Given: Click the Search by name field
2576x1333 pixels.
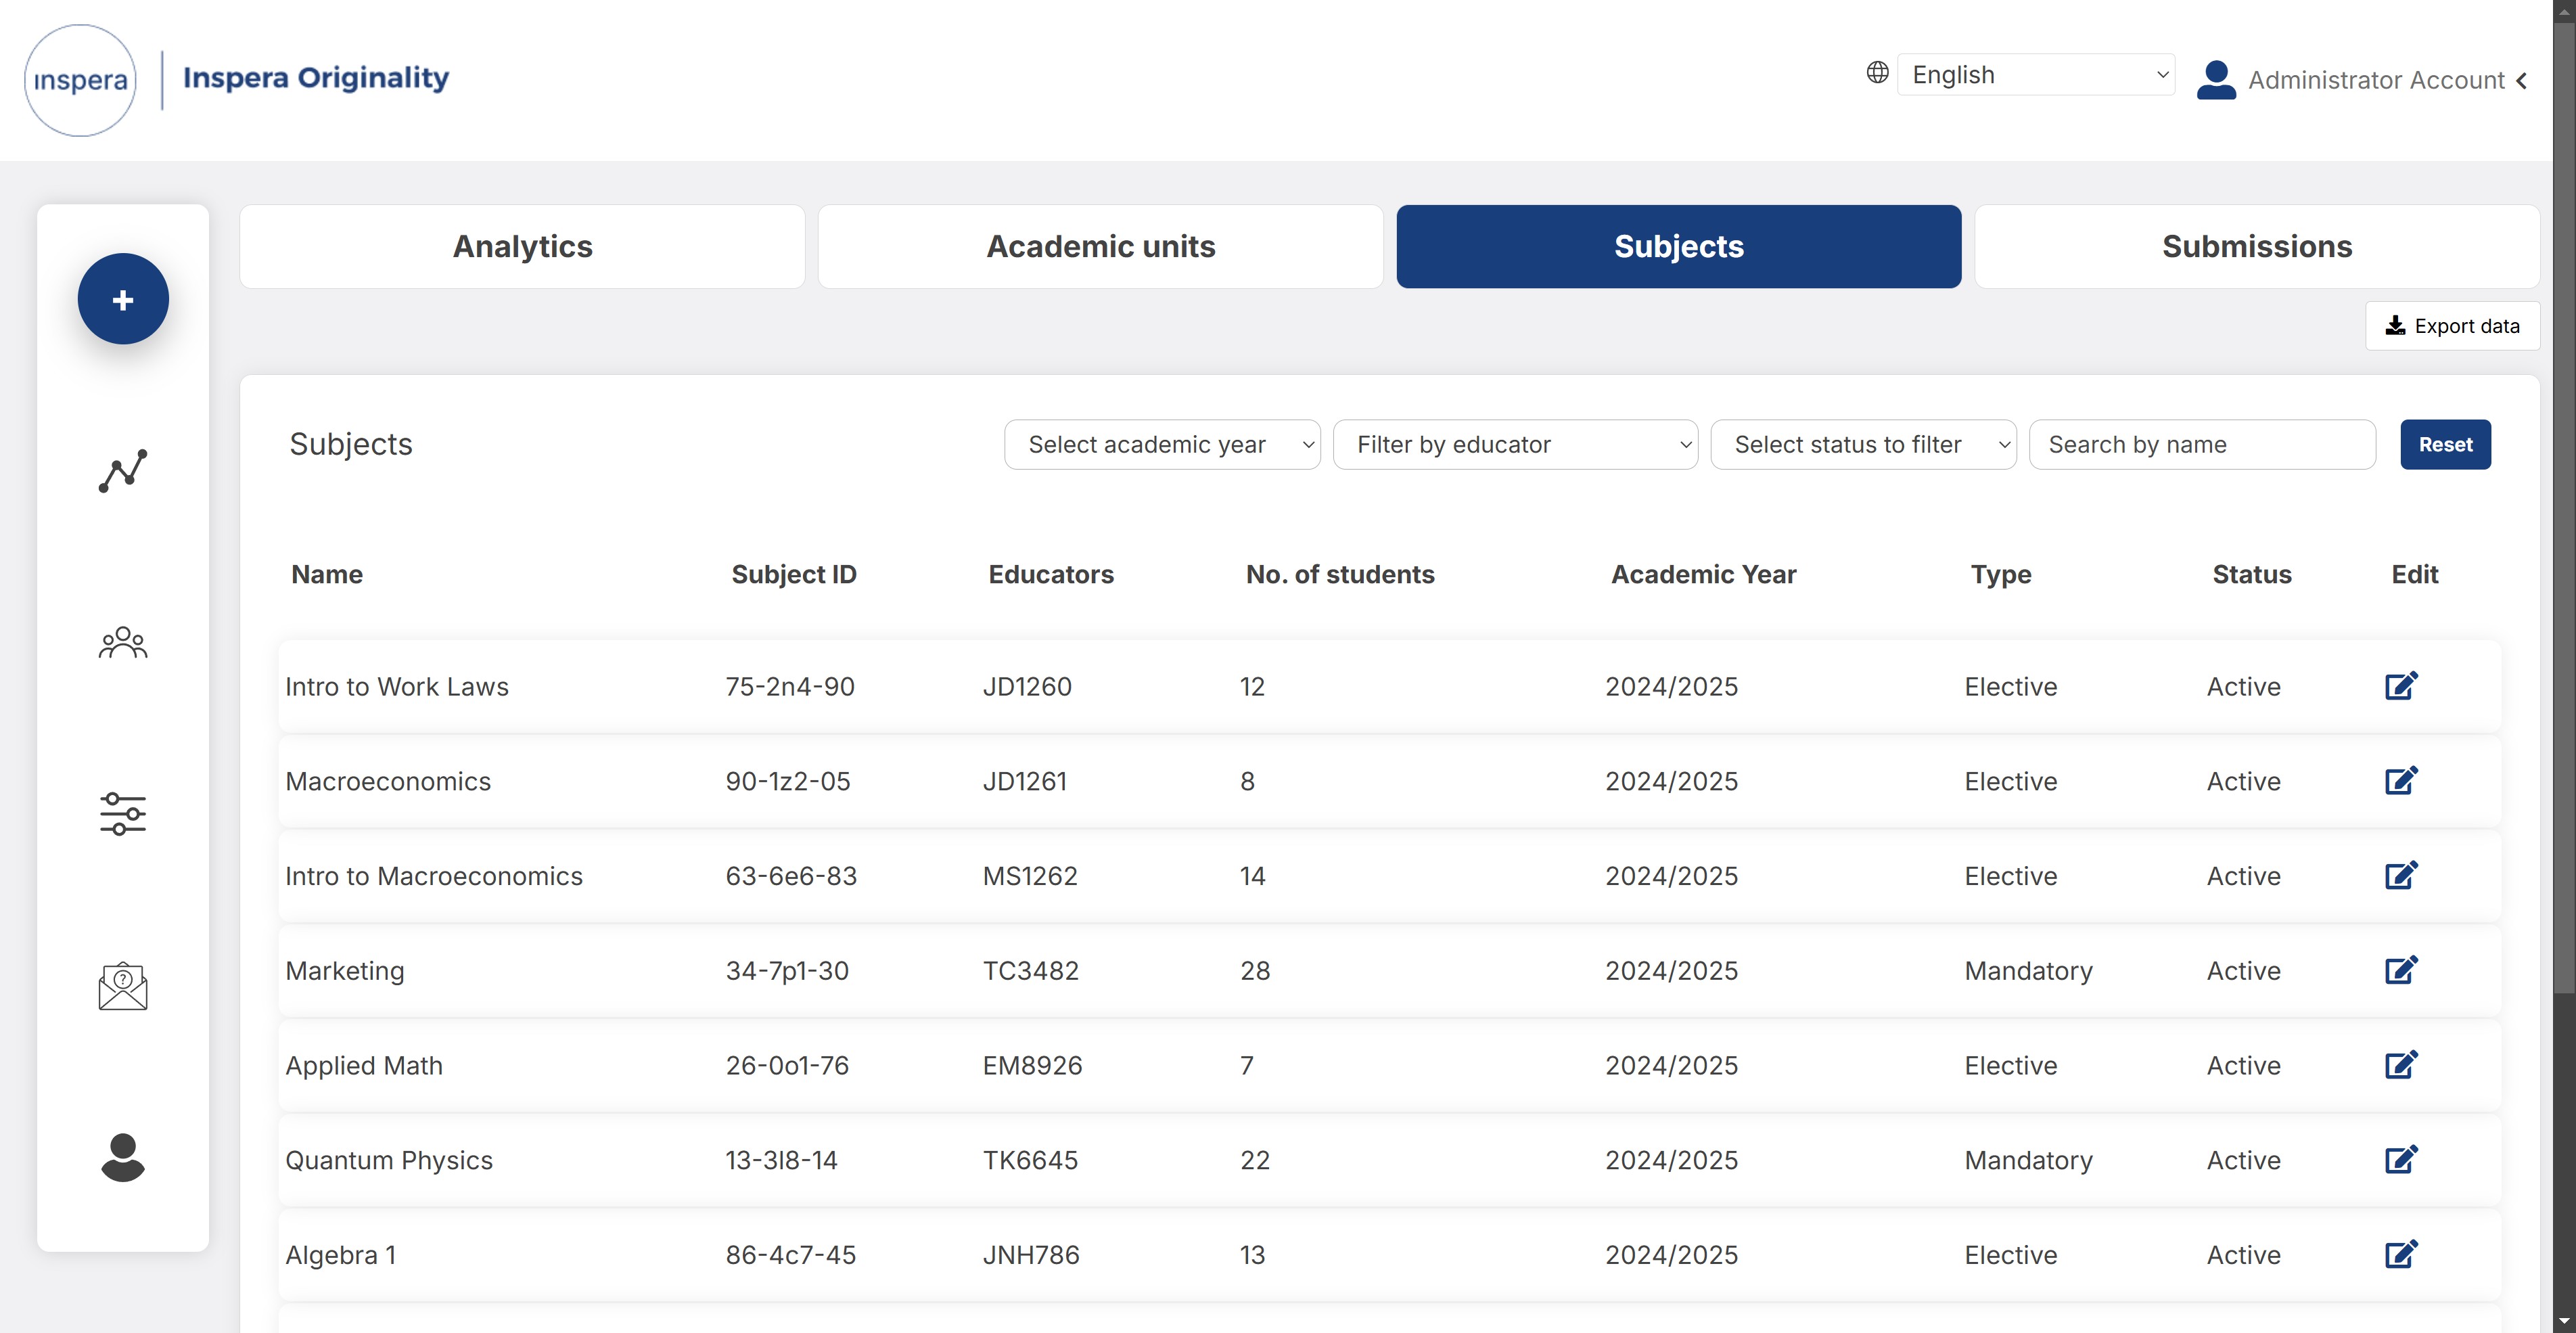Looking at the screenshot, I should tap(2202, 444).
